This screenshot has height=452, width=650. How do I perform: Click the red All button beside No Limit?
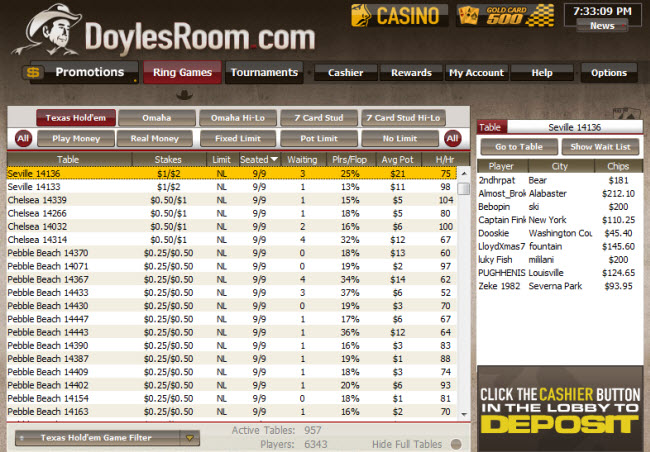click(452, 139)
